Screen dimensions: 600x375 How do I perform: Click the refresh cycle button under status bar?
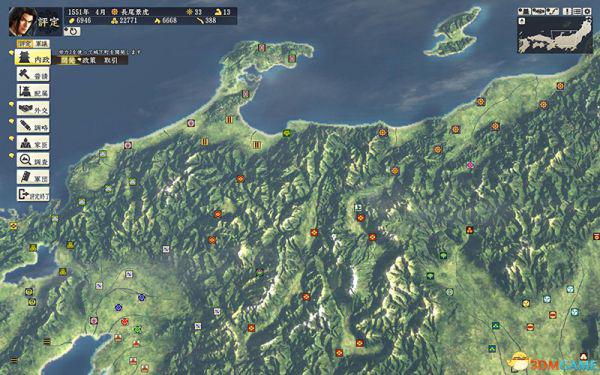pyautogui.click(x=72, y=31)
